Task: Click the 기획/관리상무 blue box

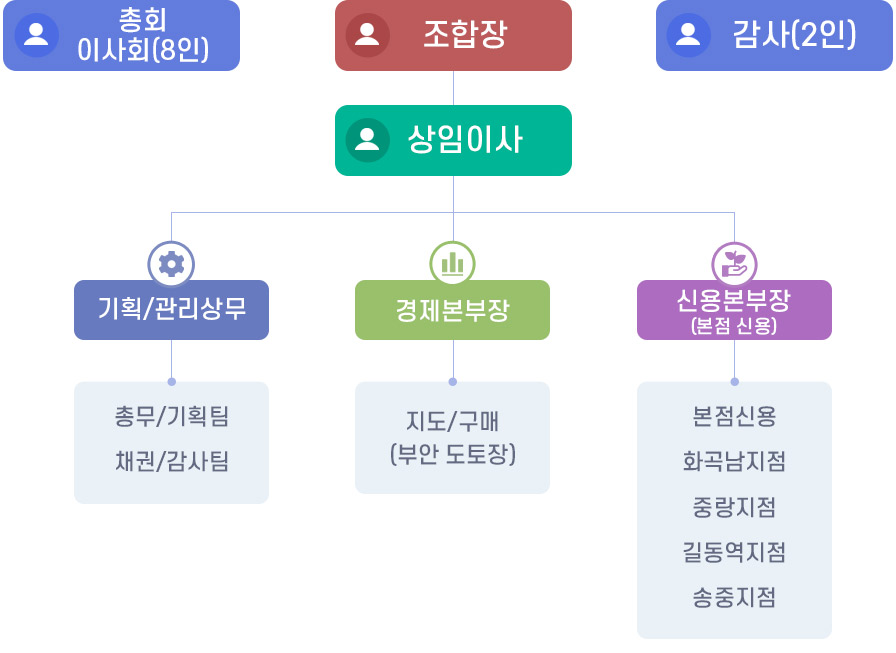Action: (171, 310)
